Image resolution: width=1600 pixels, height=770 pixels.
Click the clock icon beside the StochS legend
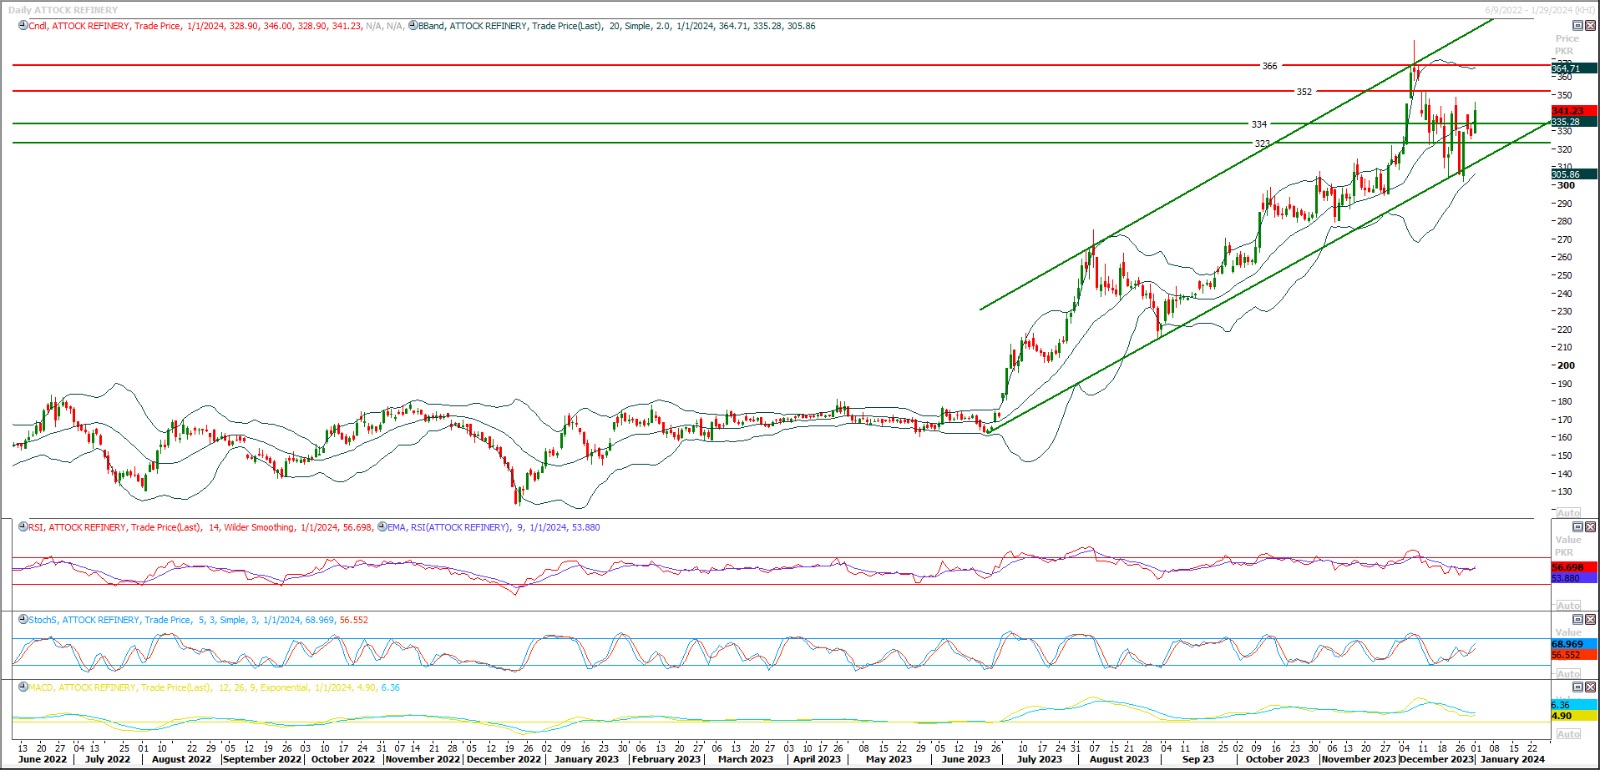click(23, 620)
